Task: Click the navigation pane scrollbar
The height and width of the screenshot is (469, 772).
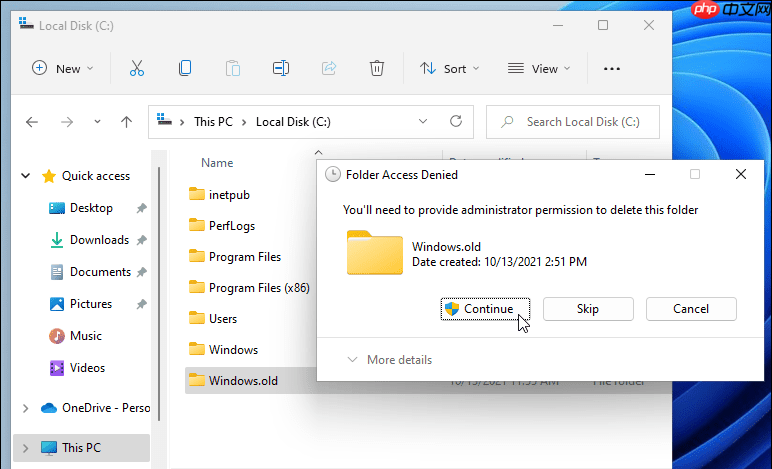Action: tap(159, 294)
